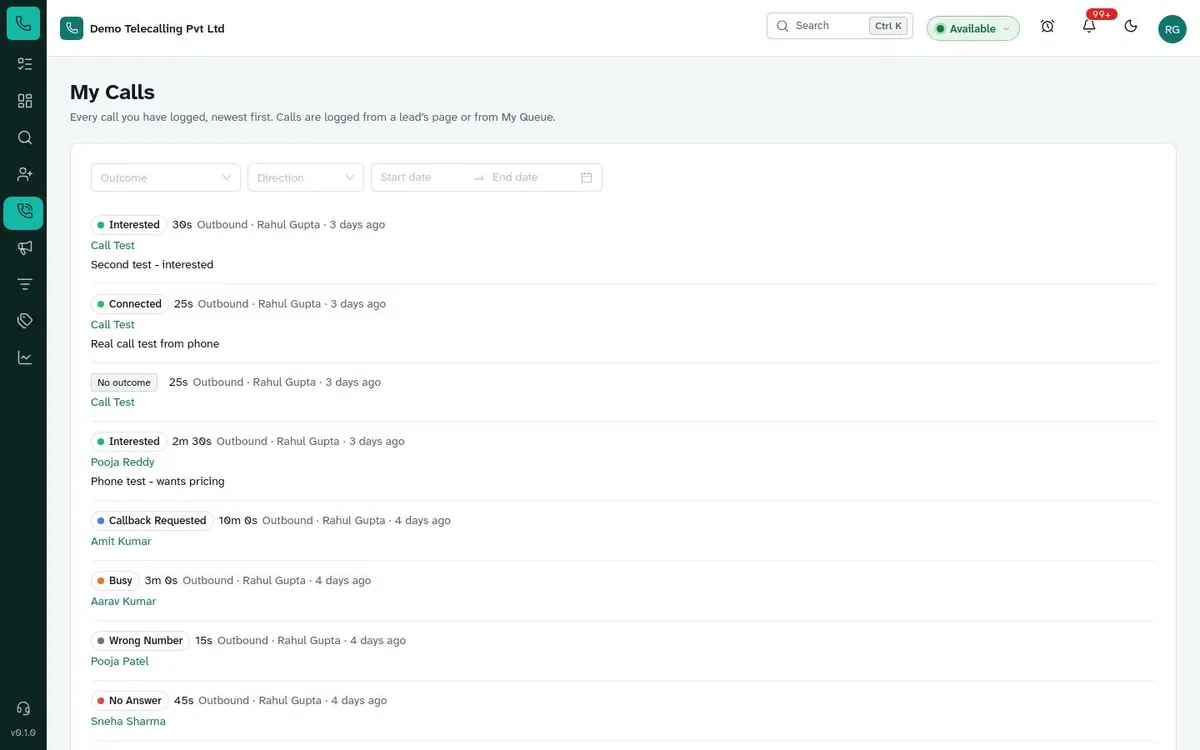This screenshot has width=1200, height=750.
Task: Click the My Calls page heading
Action: 112,92
